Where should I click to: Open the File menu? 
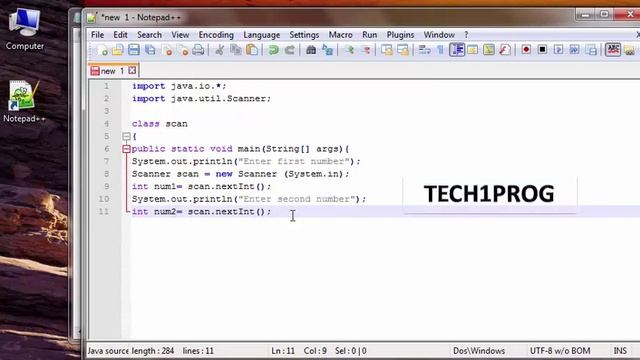coord(97,35)
